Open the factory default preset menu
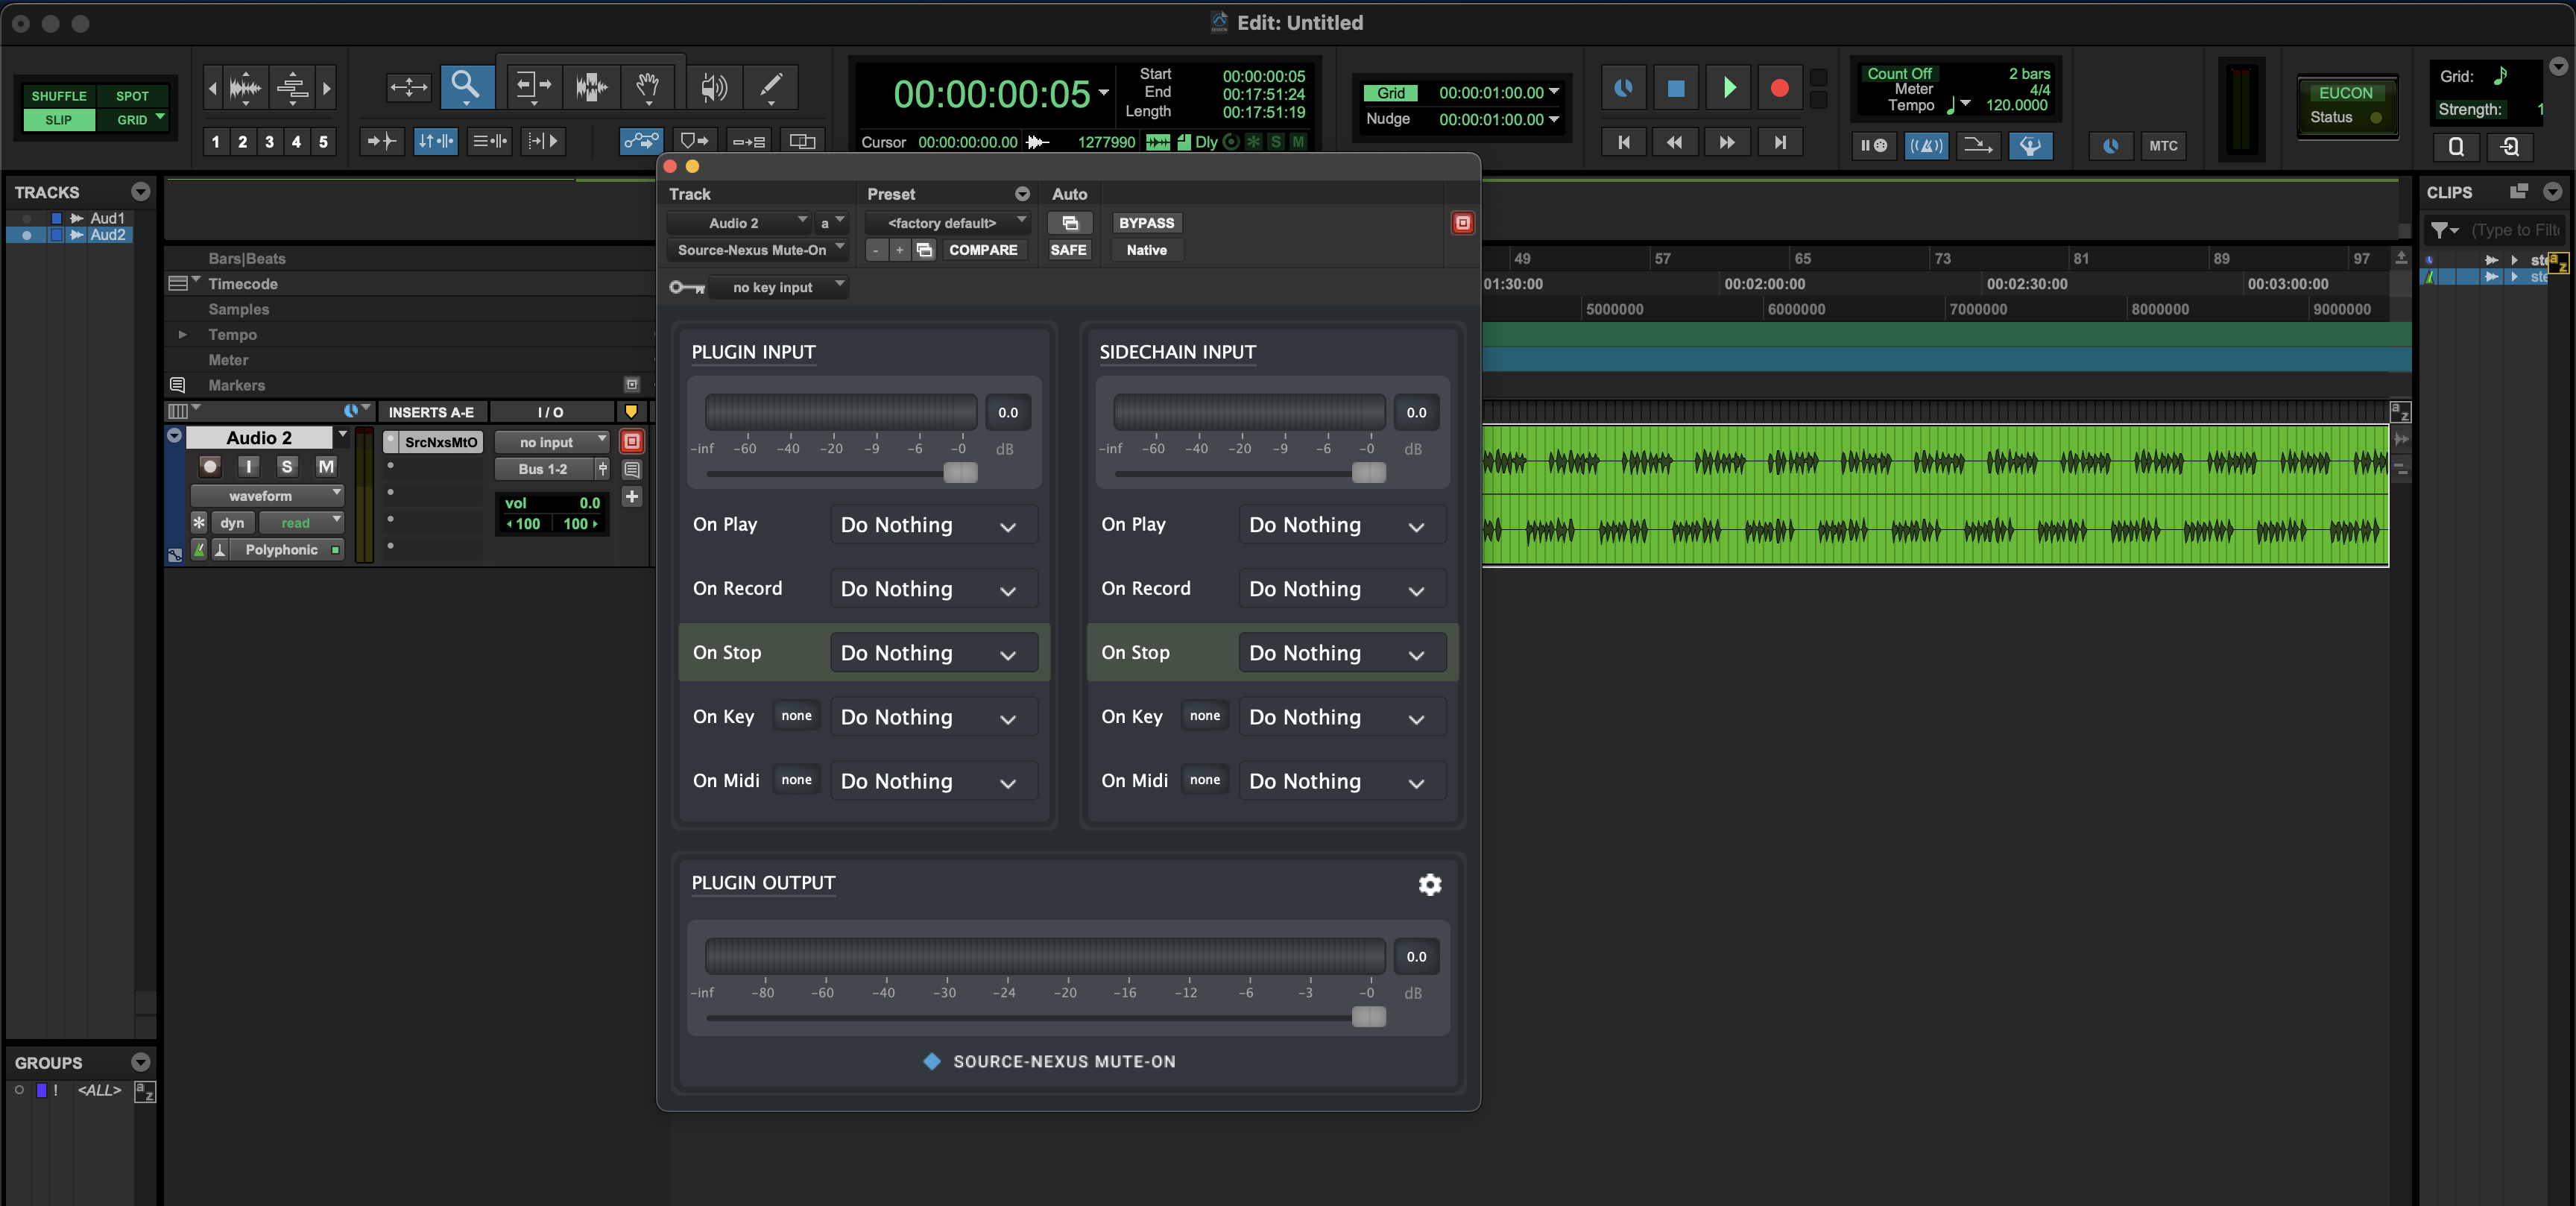Screen dimensions: 2576x1206 point(946,223)
